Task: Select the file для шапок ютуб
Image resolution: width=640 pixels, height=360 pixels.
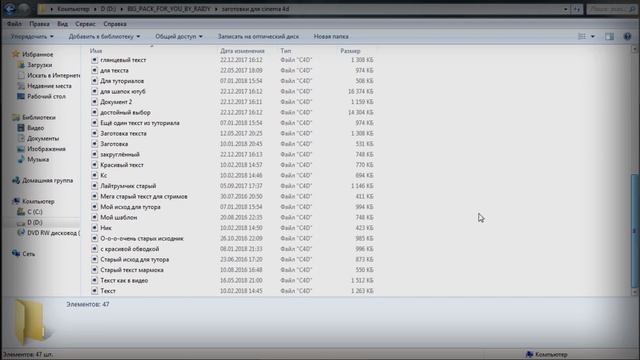Action: tap(123, 91)
